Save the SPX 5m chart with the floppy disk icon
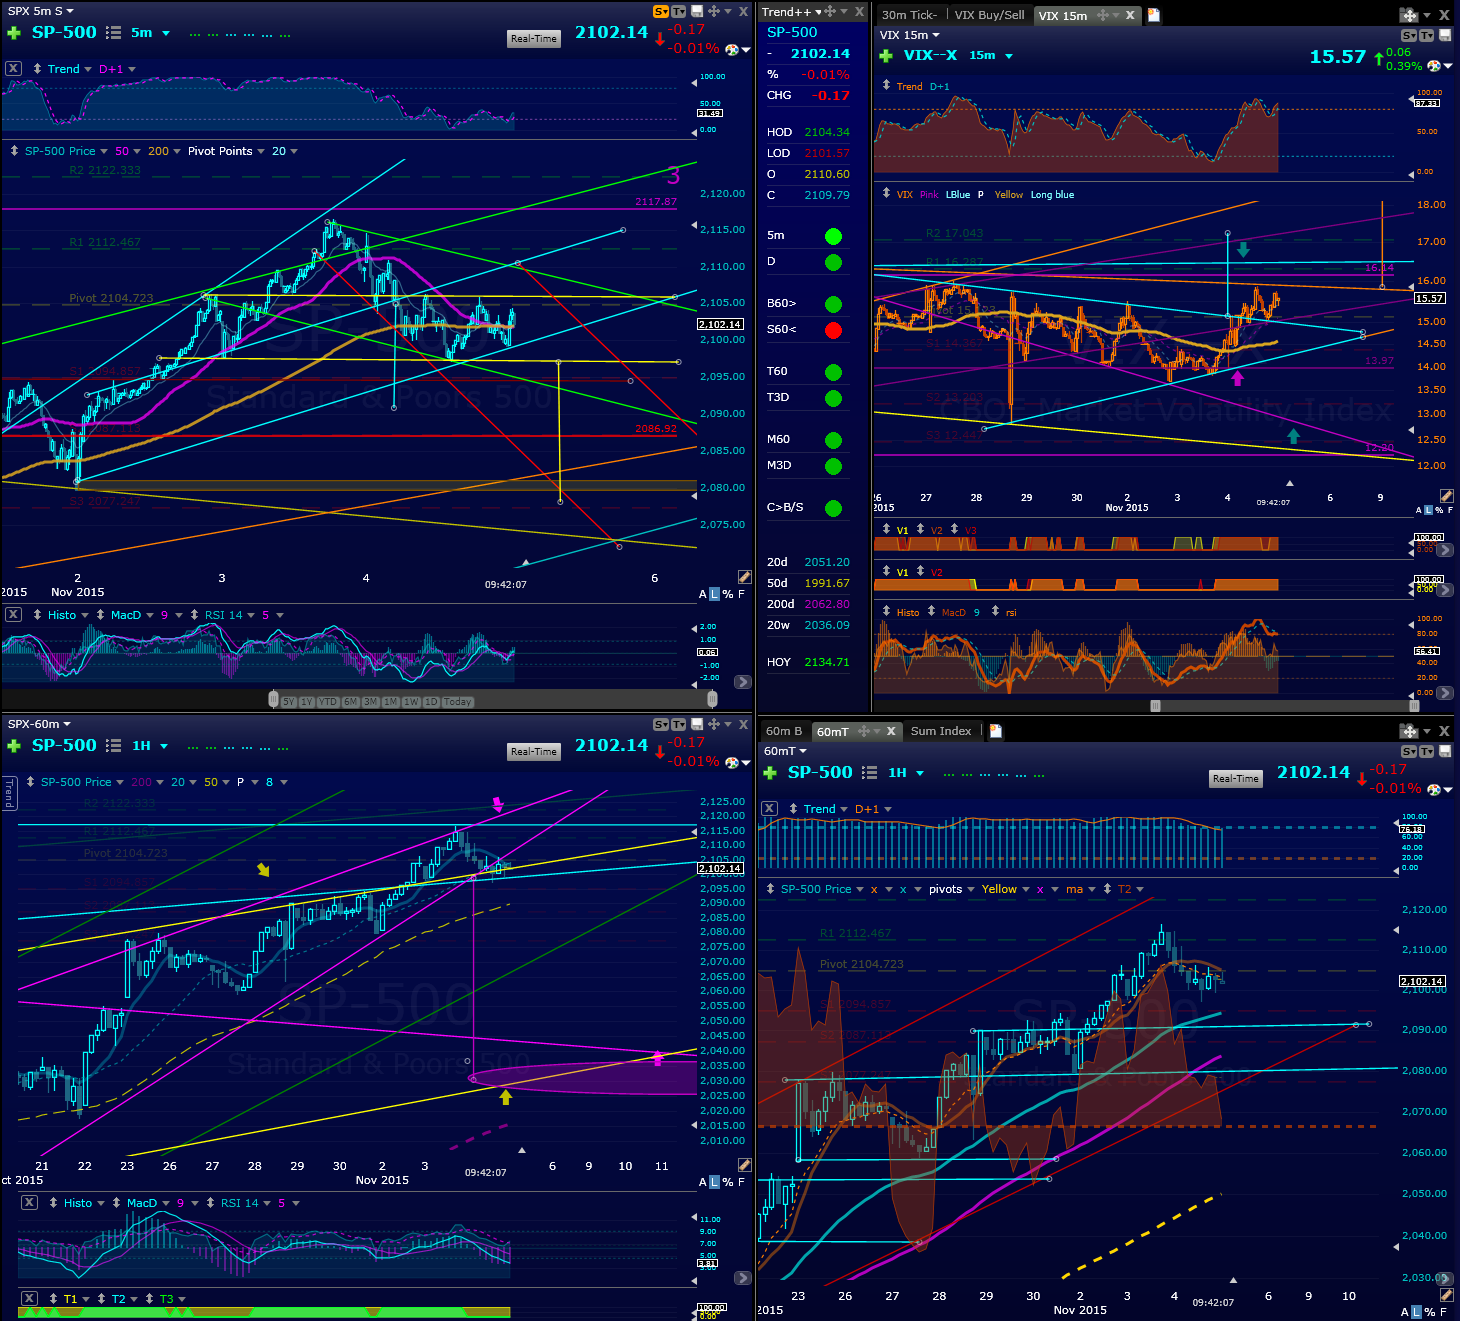 (697, 12)
